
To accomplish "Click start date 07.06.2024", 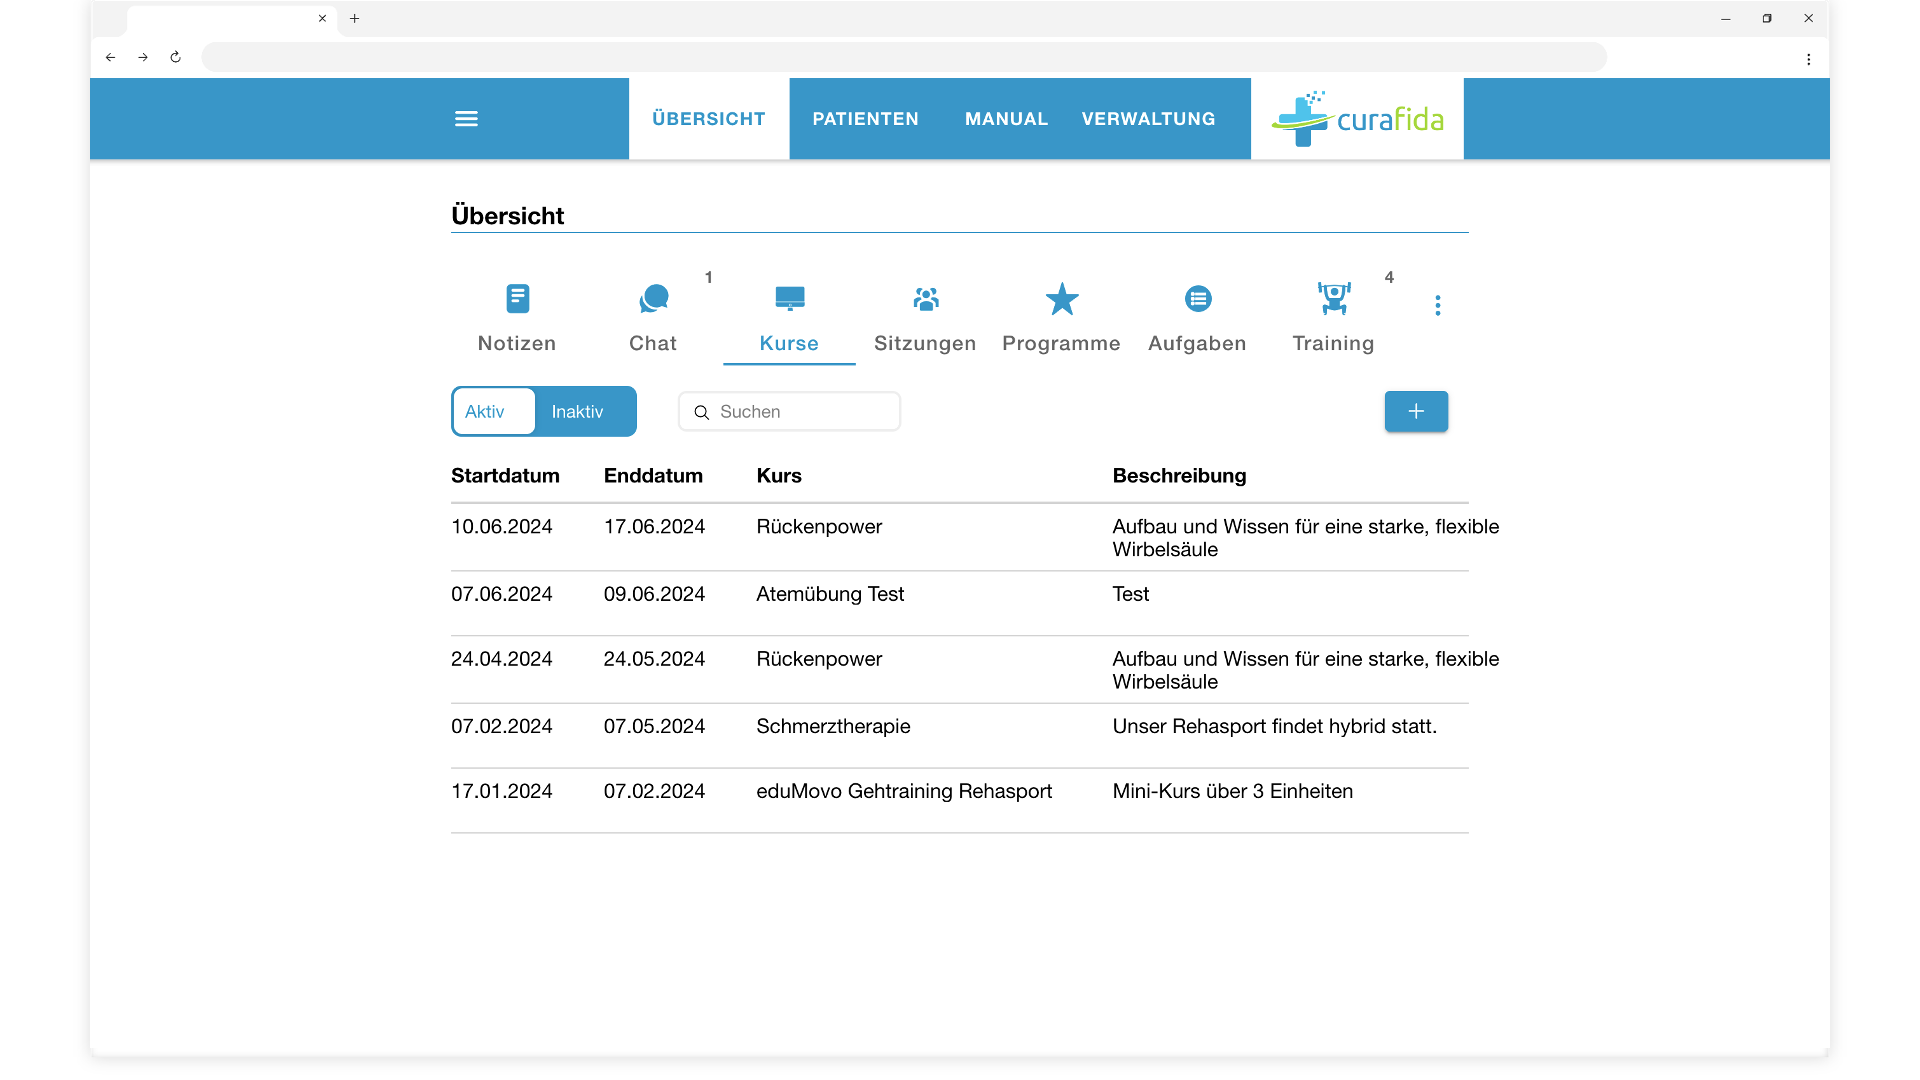I will [501, 594].
